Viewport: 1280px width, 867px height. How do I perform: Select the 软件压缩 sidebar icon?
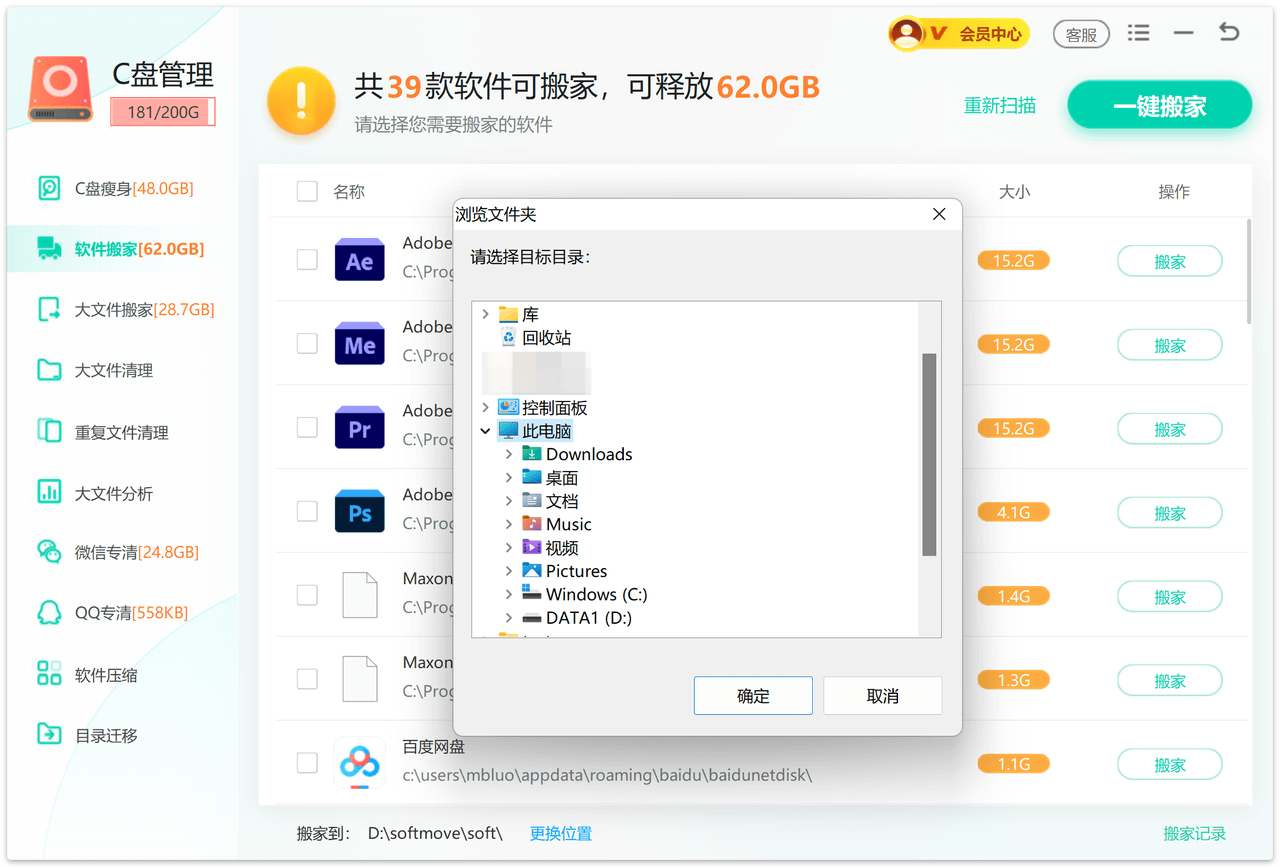[49, 674]
